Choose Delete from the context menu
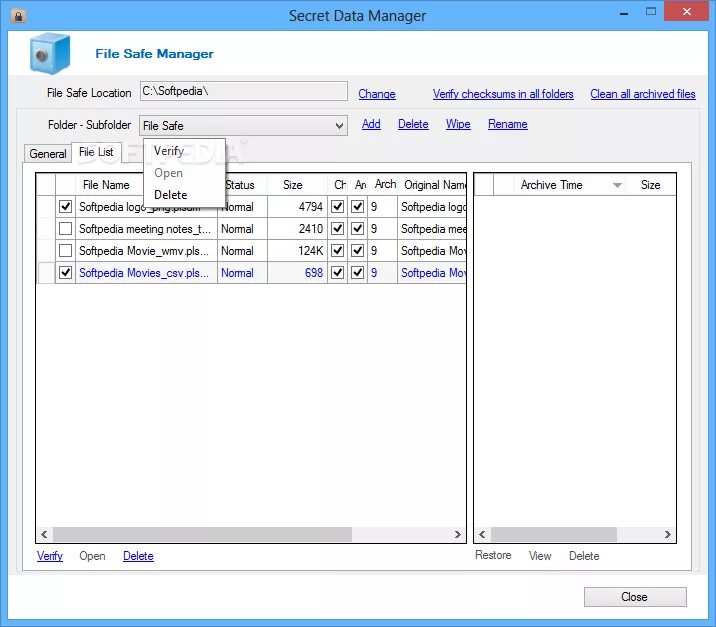The width and height of the screenshot is (716, 627). 170,195
